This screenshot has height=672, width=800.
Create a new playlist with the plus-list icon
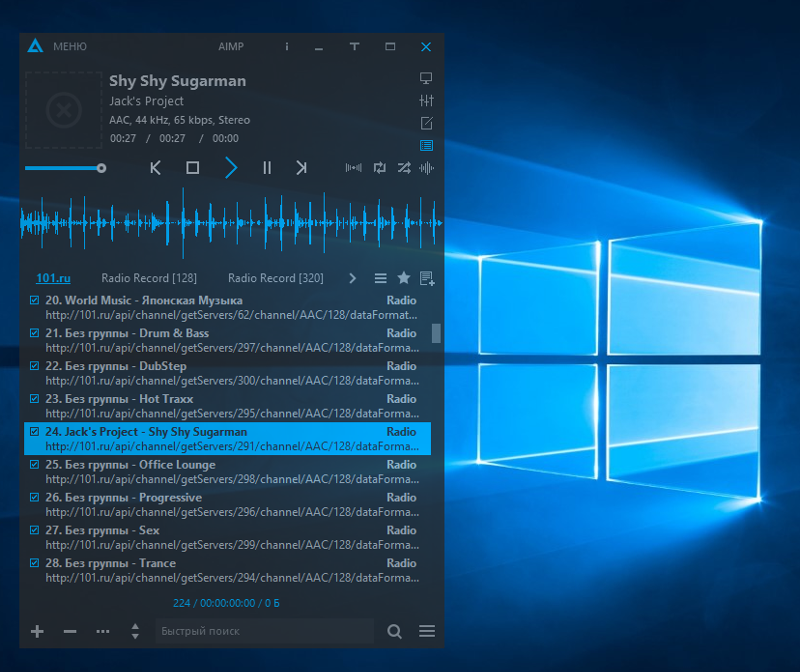[427, 278]
